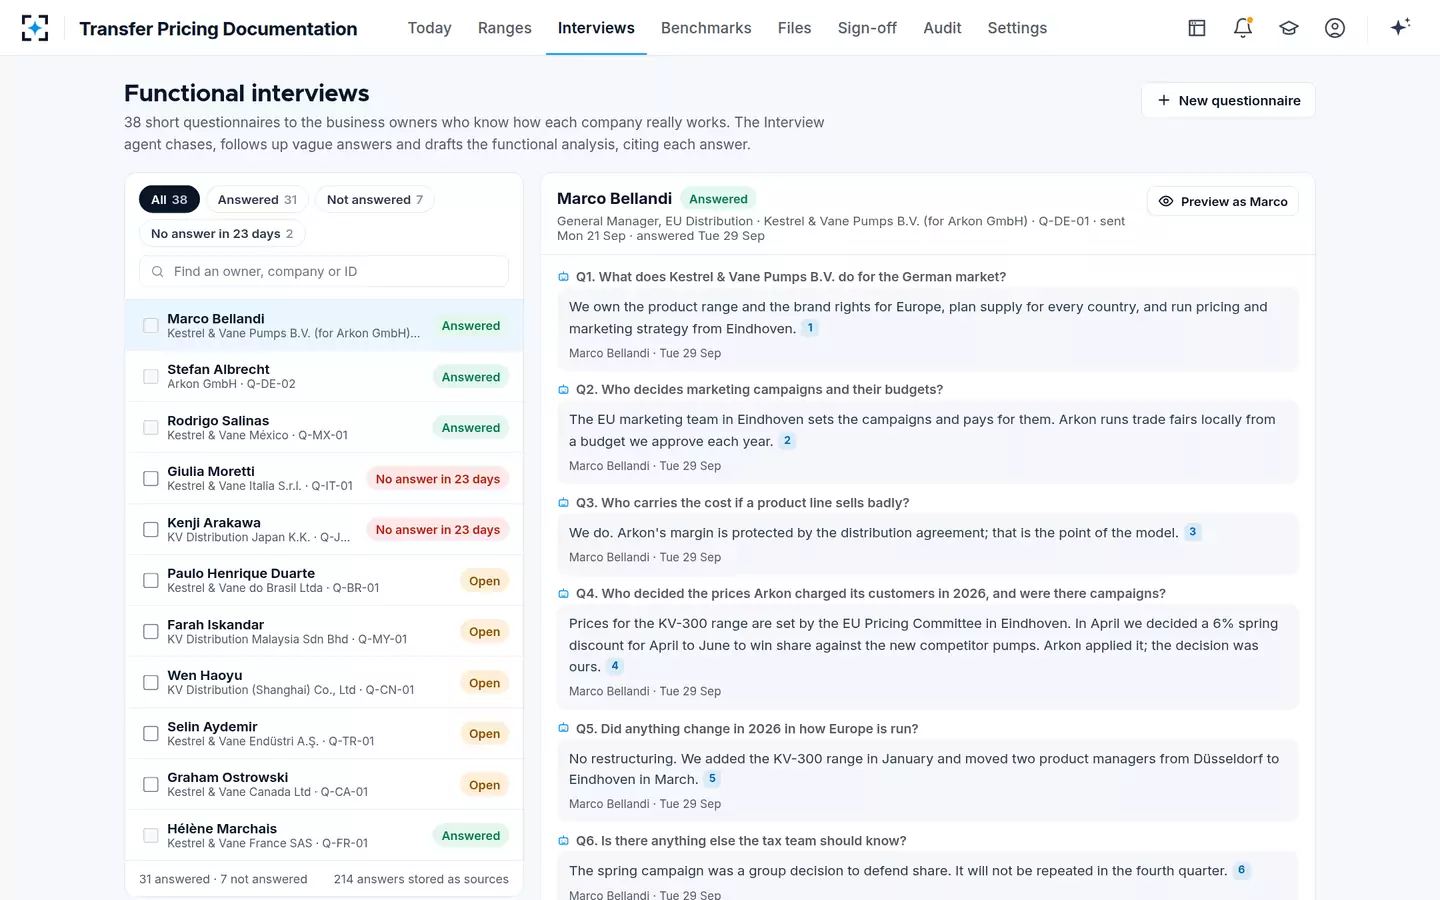Go to the Files tab
The image size is (1440, 900).
click(x=795, y=28)
